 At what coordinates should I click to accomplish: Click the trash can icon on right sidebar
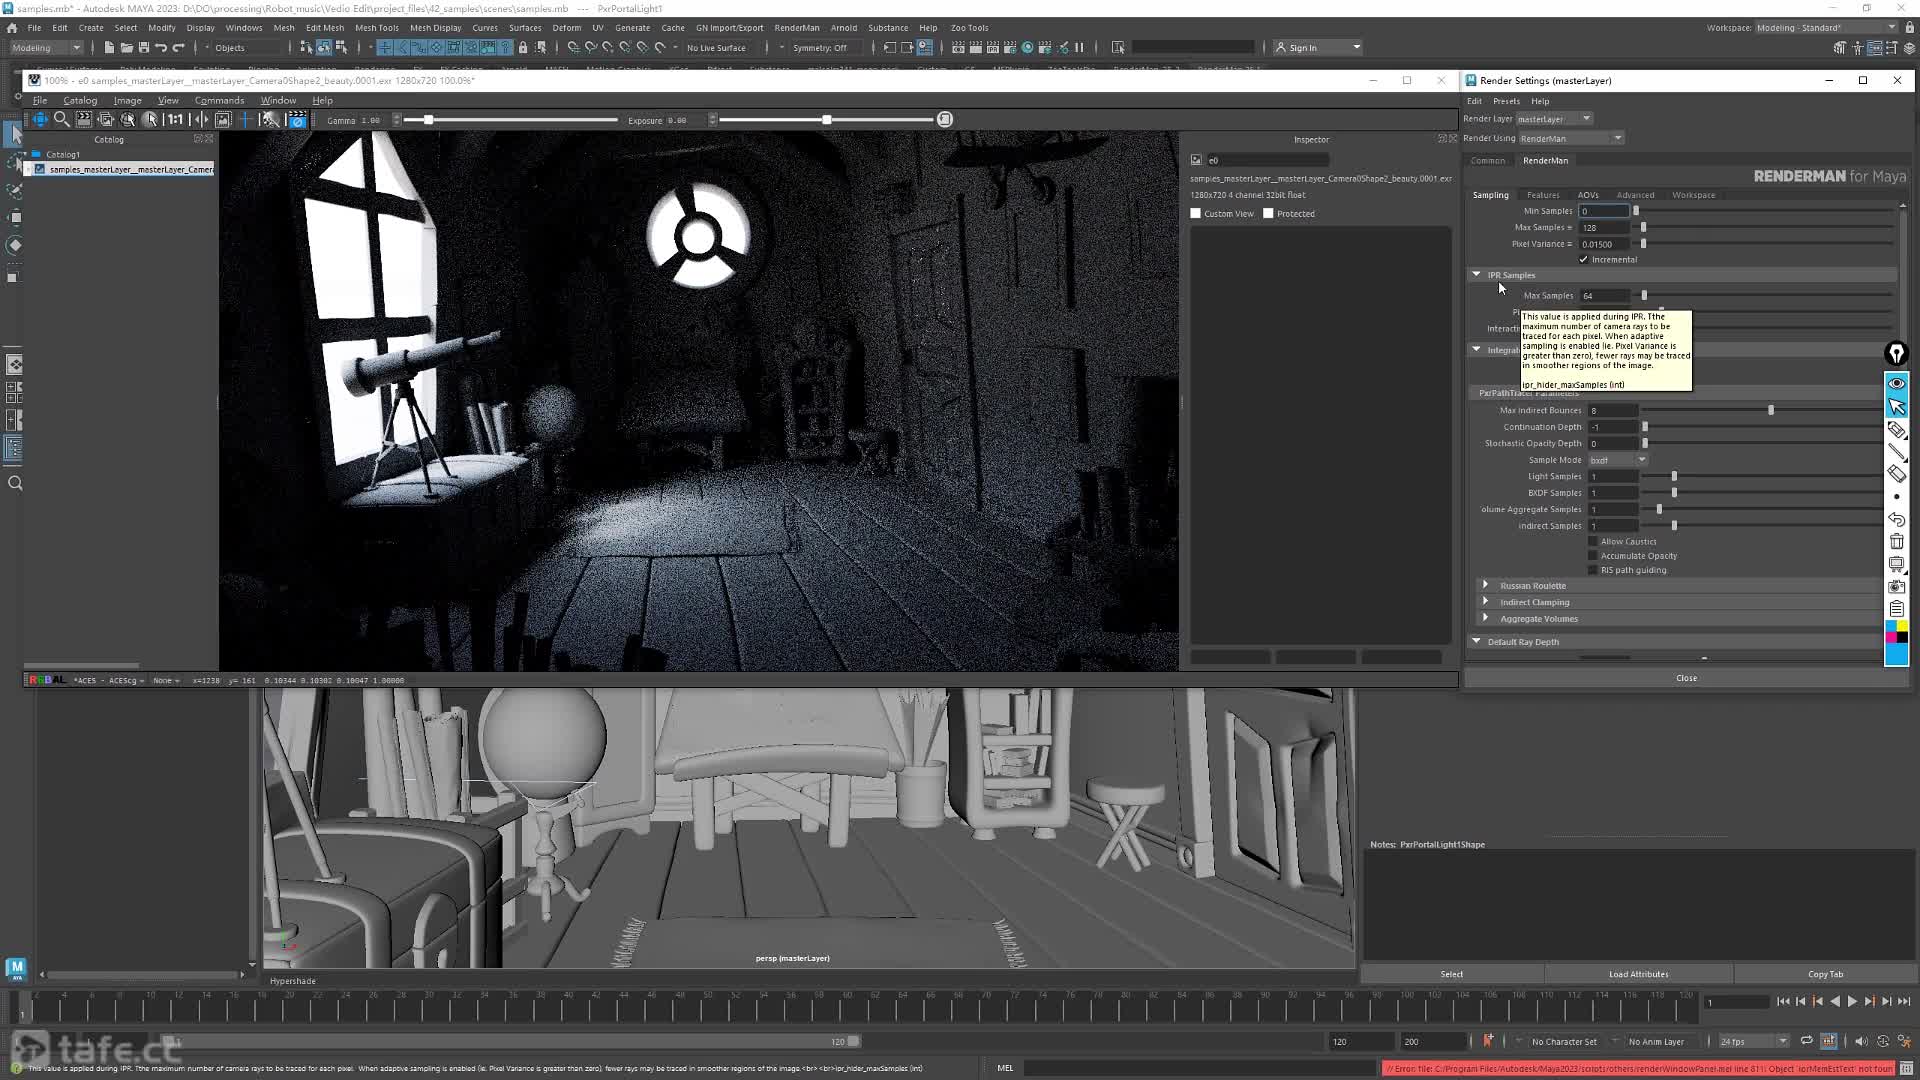[1896, 542]
